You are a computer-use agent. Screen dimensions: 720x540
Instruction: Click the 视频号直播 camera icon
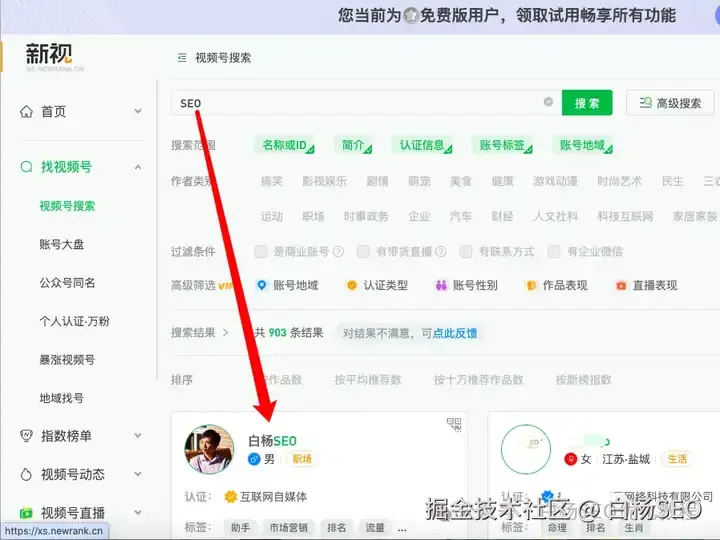pyautogui.click(x=27, y=512)
